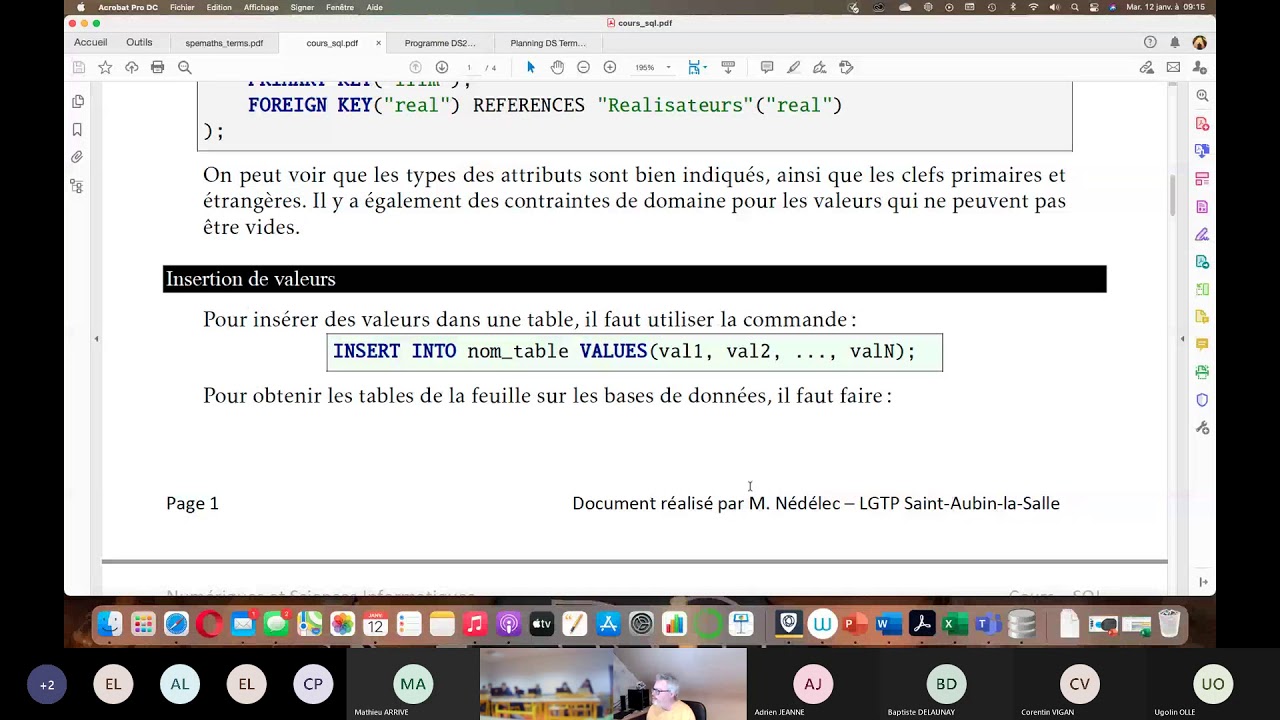Open the user profile avatar

(1199, 42)
